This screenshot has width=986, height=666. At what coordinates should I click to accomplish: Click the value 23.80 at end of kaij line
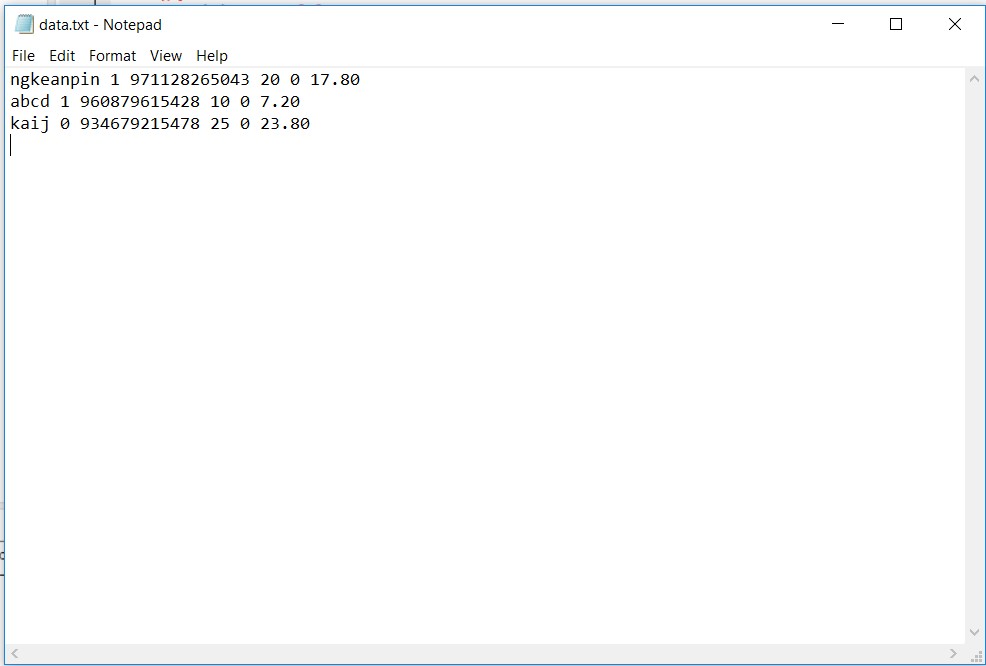coord(286,123)
